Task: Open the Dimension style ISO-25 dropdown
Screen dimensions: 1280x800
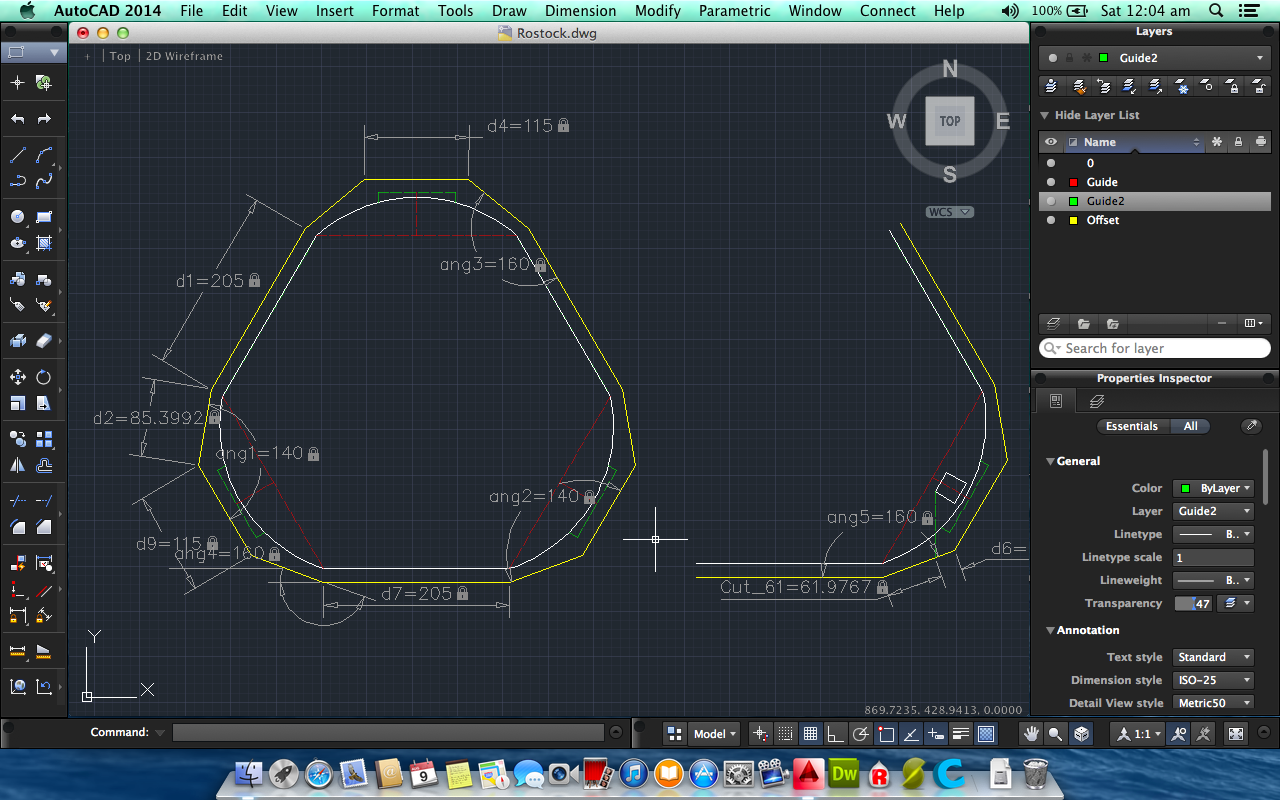Action: click(x=1214, y=680)
